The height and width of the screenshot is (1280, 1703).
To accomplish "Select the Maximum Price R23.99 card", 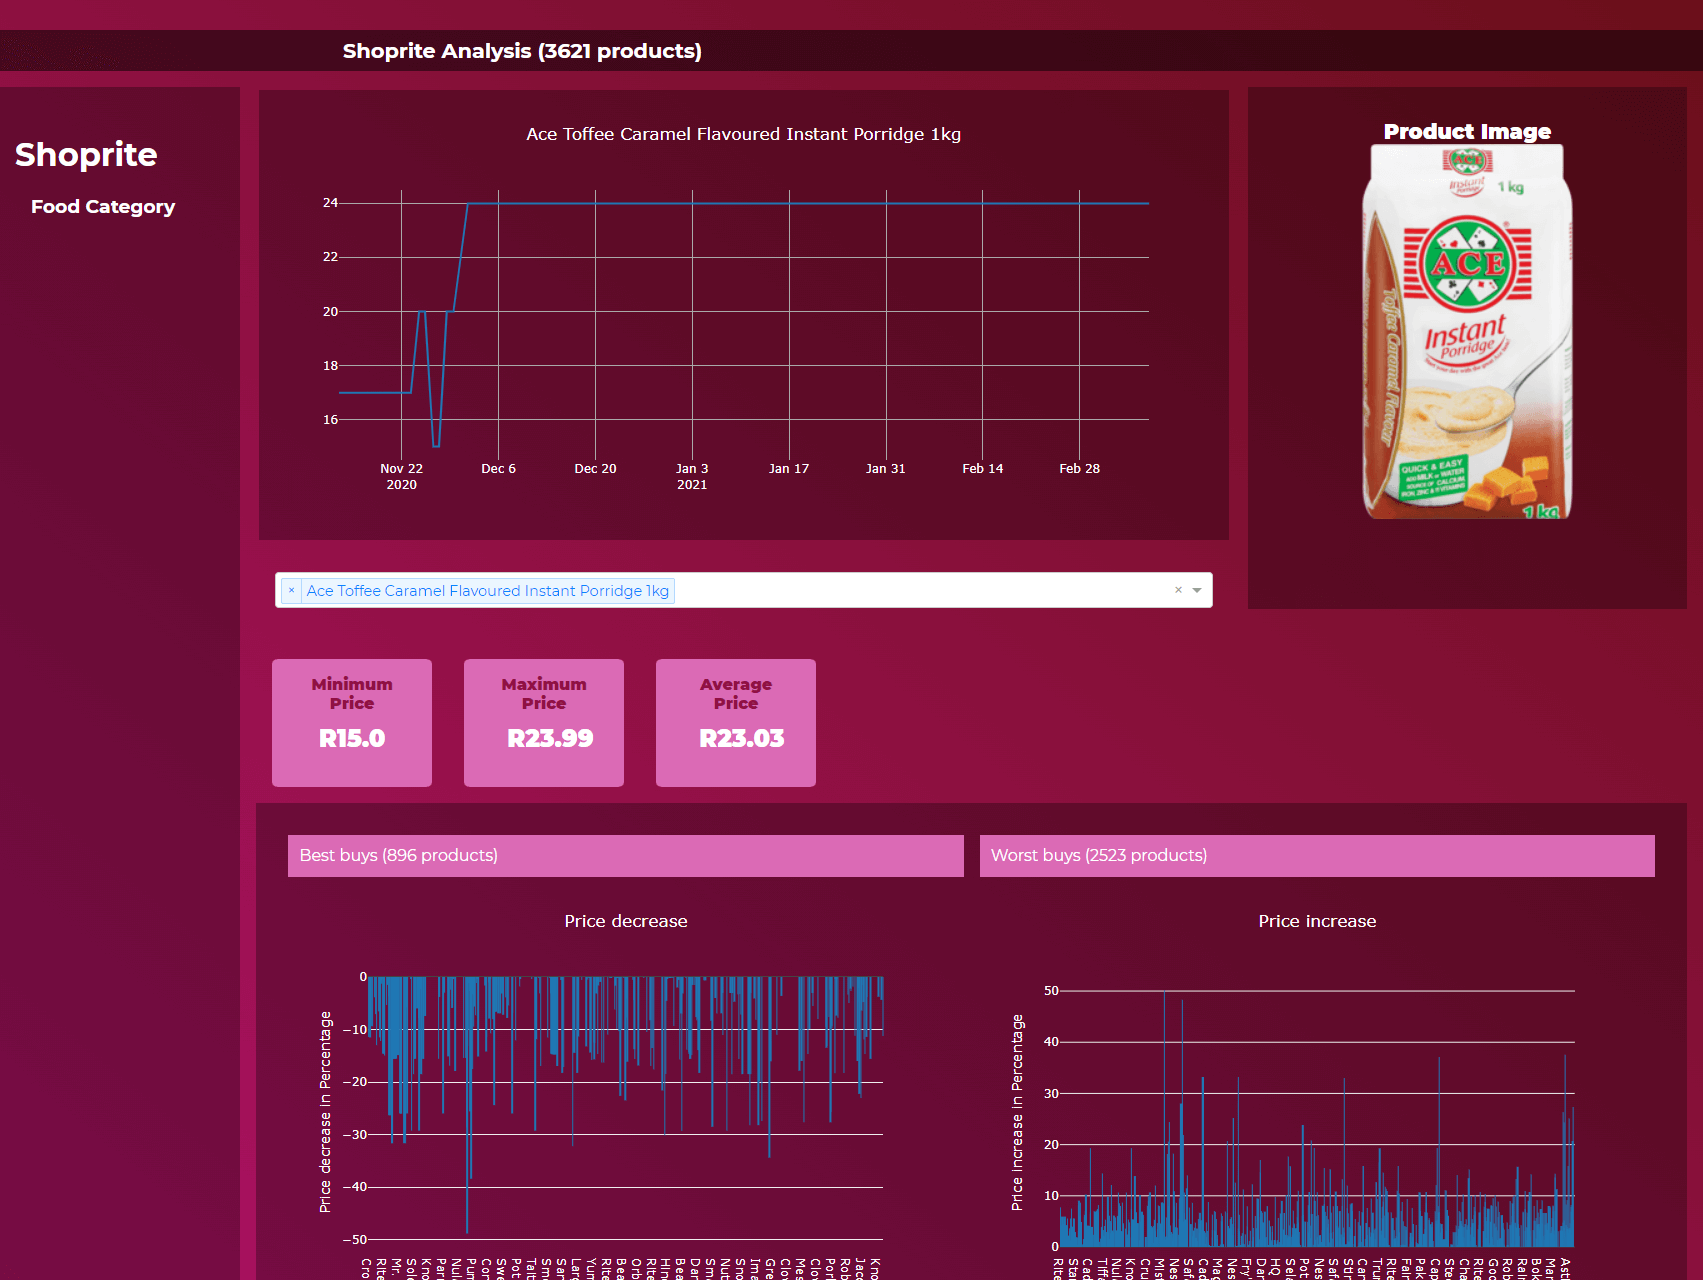I will tap(544, 722).
